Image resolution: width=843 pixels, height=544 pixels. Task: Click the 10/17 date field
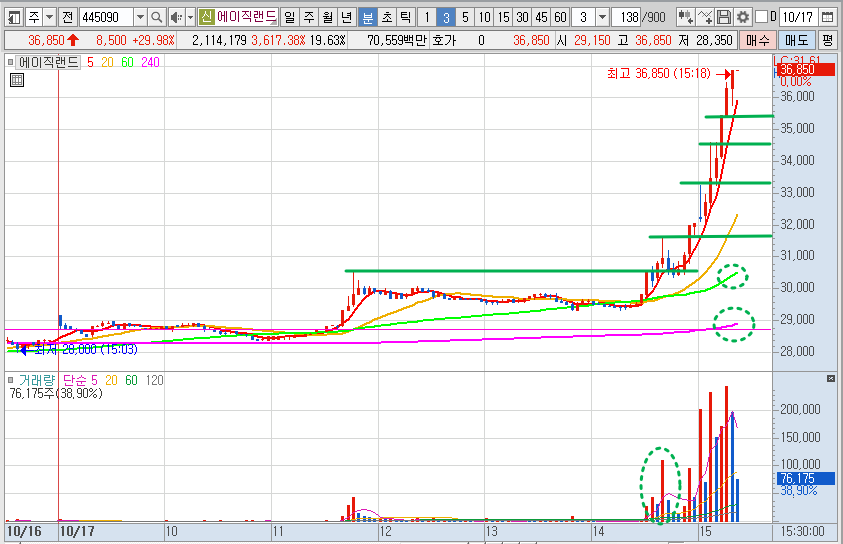coord(798,17)
